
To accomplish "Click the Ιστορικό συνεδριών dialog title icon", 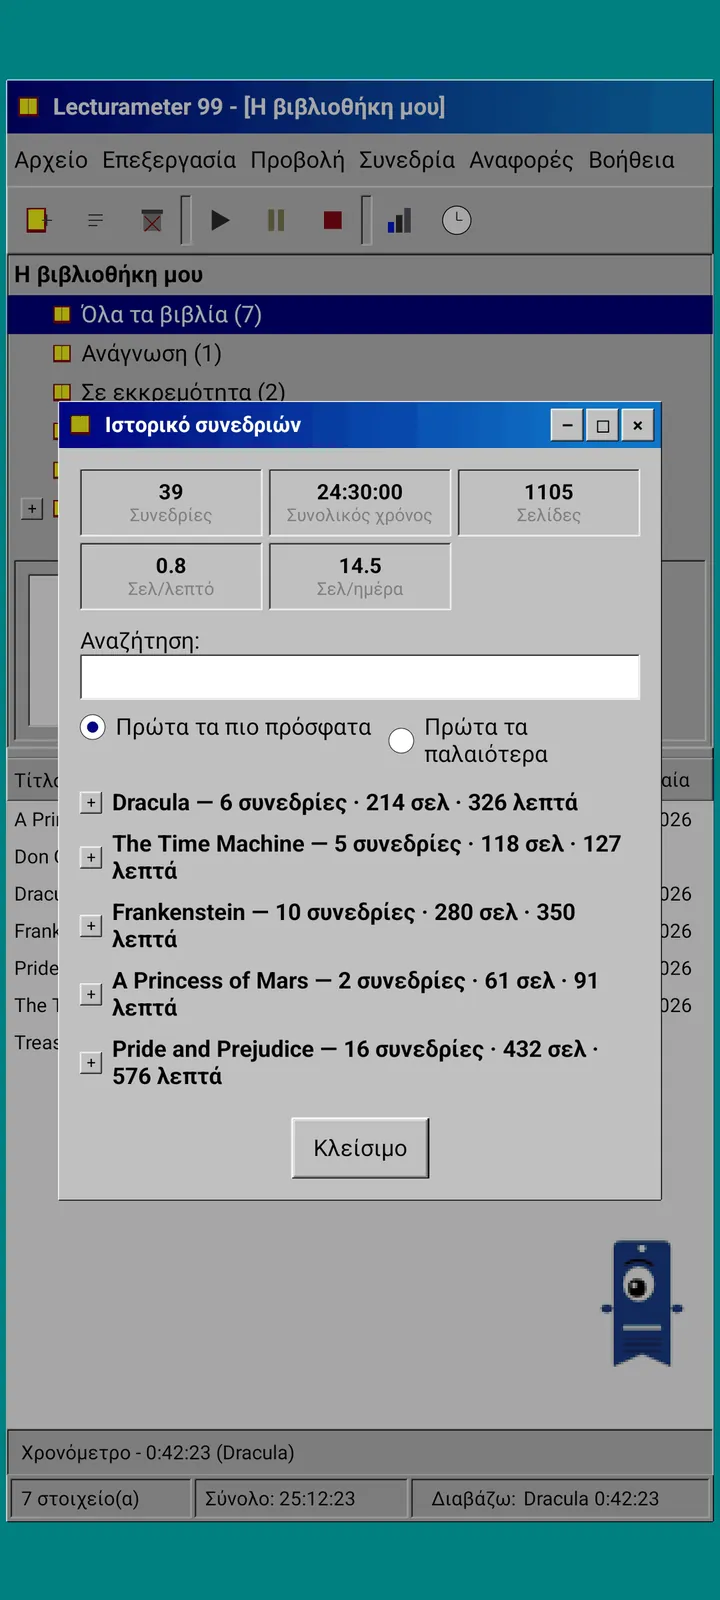I will point(80,425).
